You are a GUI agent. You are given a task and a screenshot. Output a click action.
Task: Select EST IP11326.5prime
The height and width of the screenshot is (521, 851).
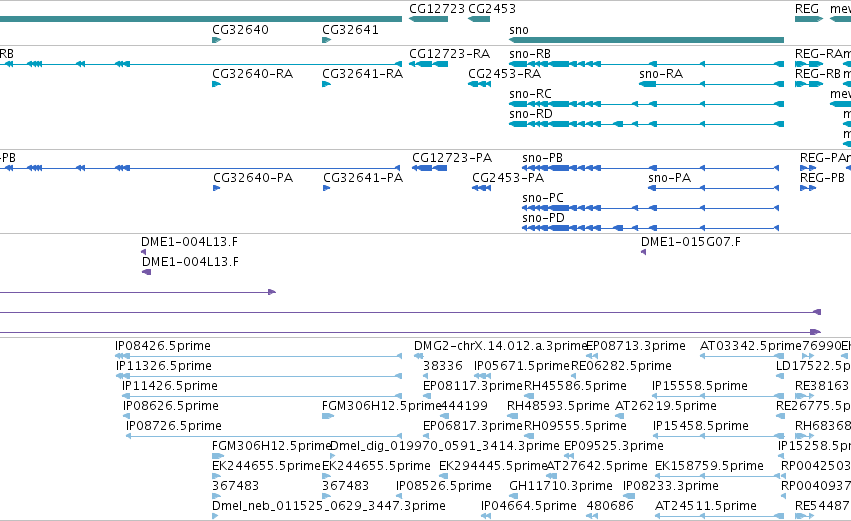tap(164, 366)
